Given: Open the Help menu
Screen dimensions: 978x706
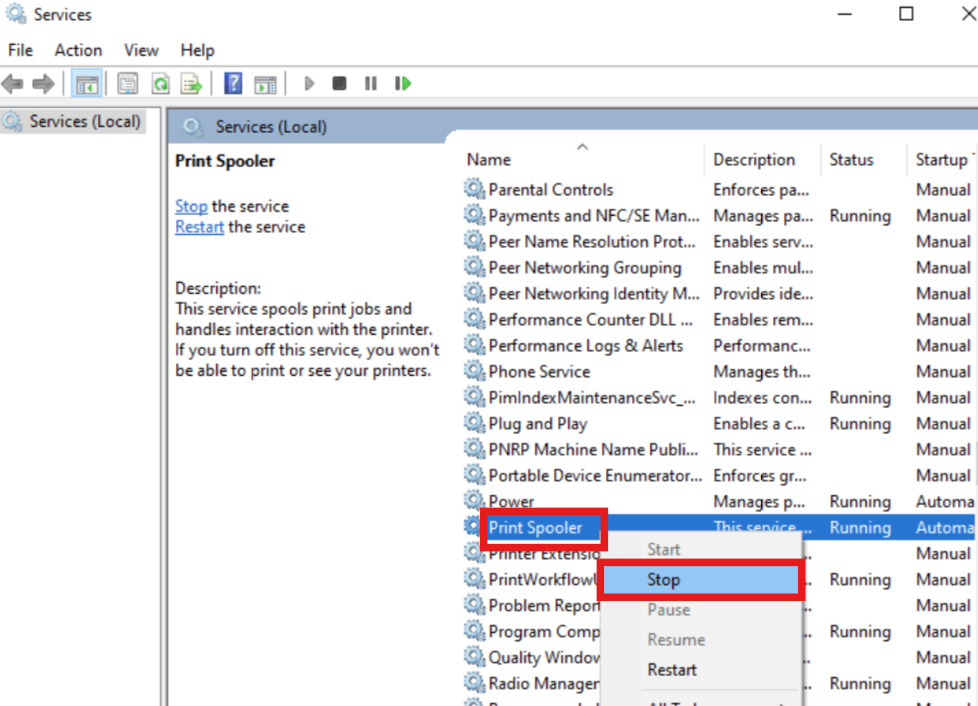Looking at the screenshot, I should point(197,50).
